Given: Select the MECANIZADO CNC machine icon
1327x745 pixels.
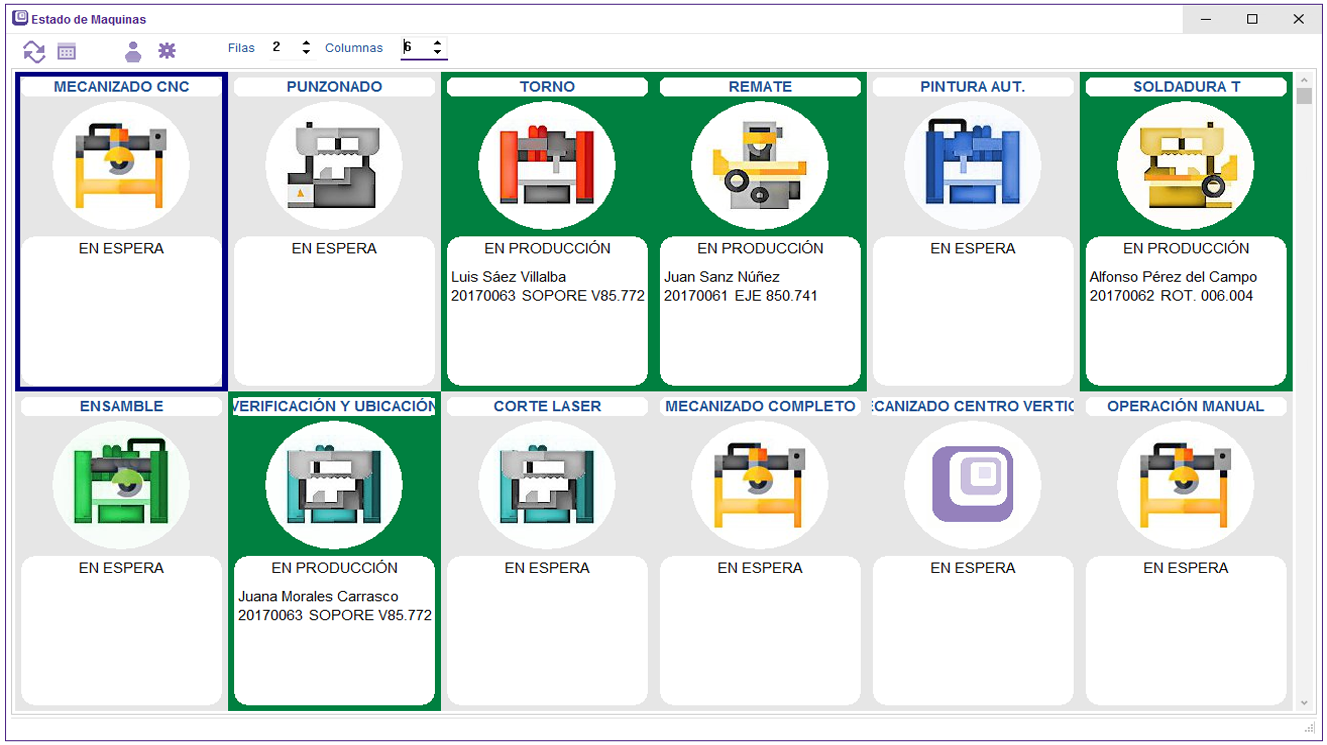Looking at the screenshot, I should point(121,165).
